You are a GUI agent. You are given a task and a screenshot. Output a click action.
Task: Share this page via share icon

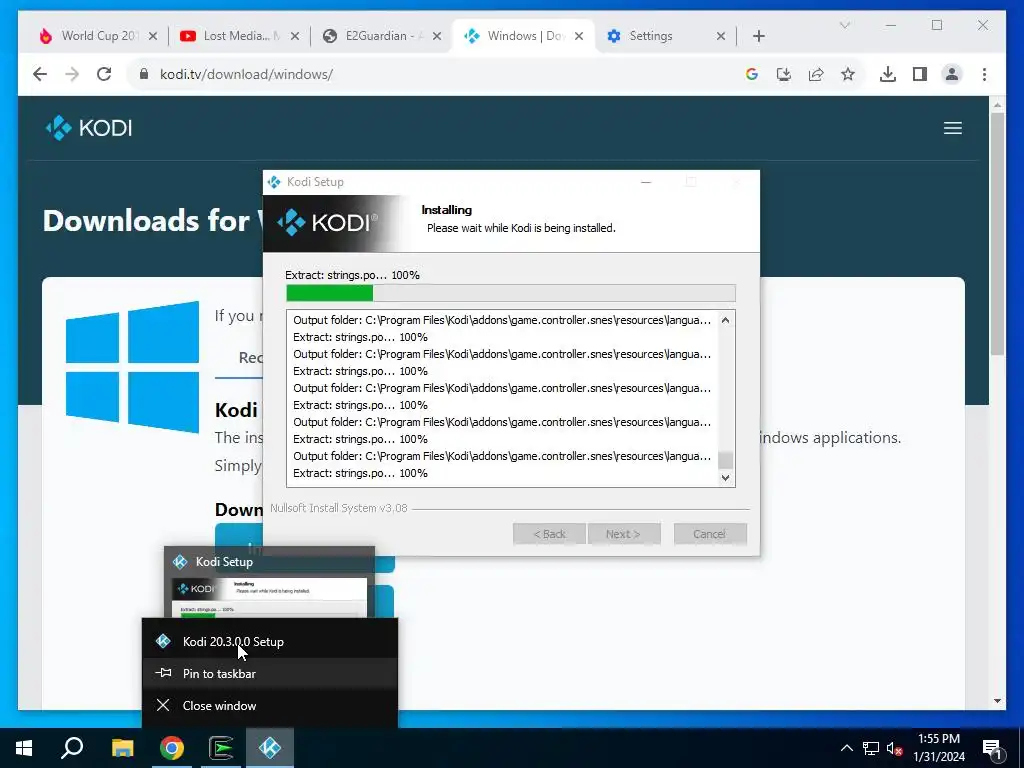pos(816,74)
